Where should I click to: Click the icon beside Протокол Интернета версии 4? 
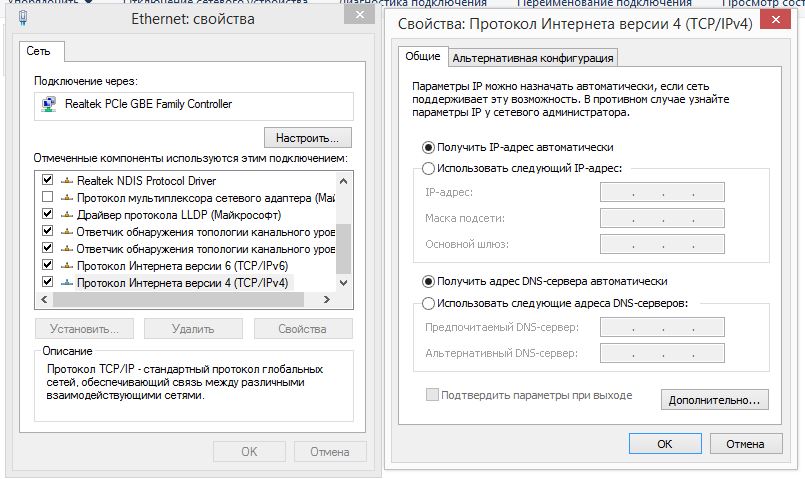67,282
